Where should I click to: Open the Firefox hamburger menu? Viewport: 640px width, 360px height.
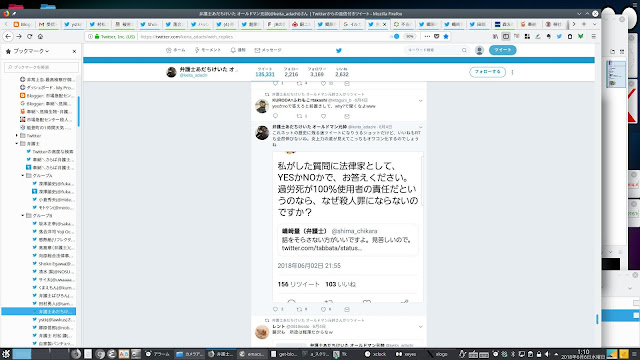593,36
